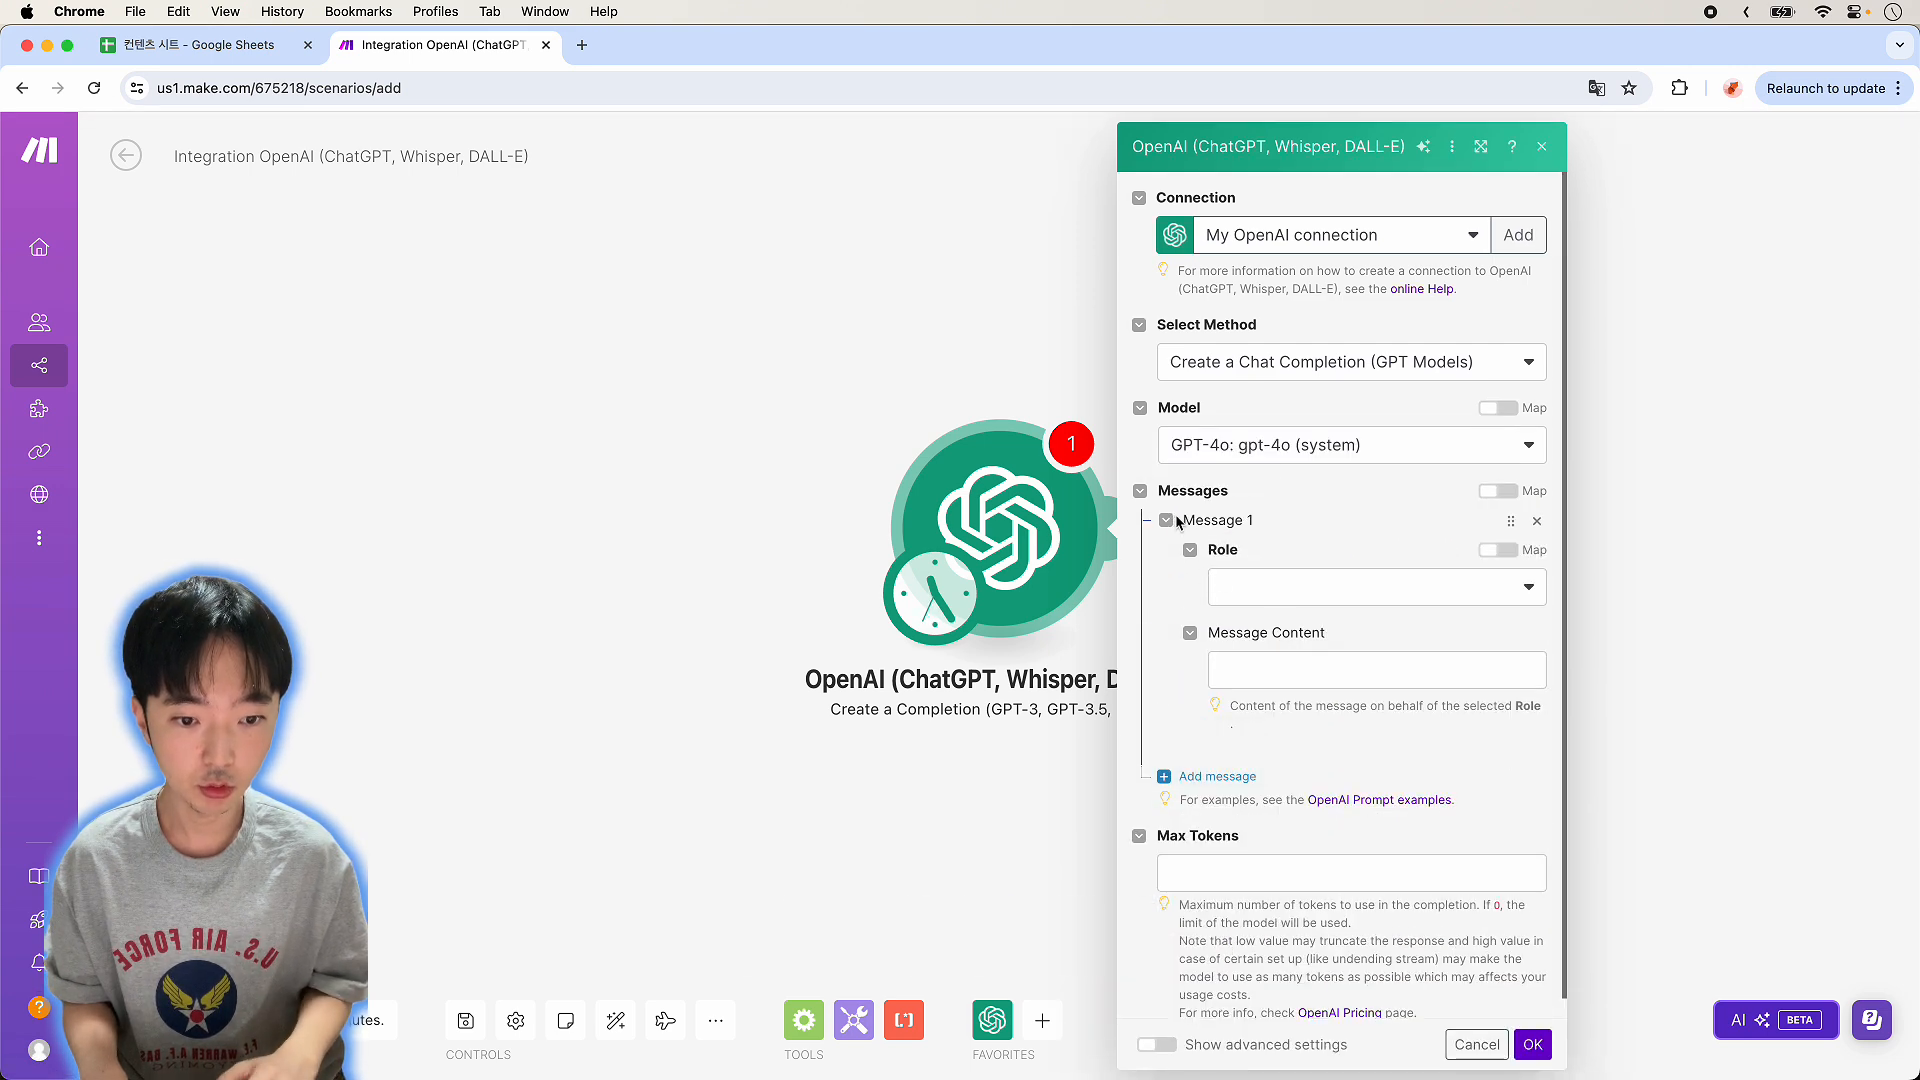
Task: Click the OpenAI favorite module icon
Action: 992,1020
